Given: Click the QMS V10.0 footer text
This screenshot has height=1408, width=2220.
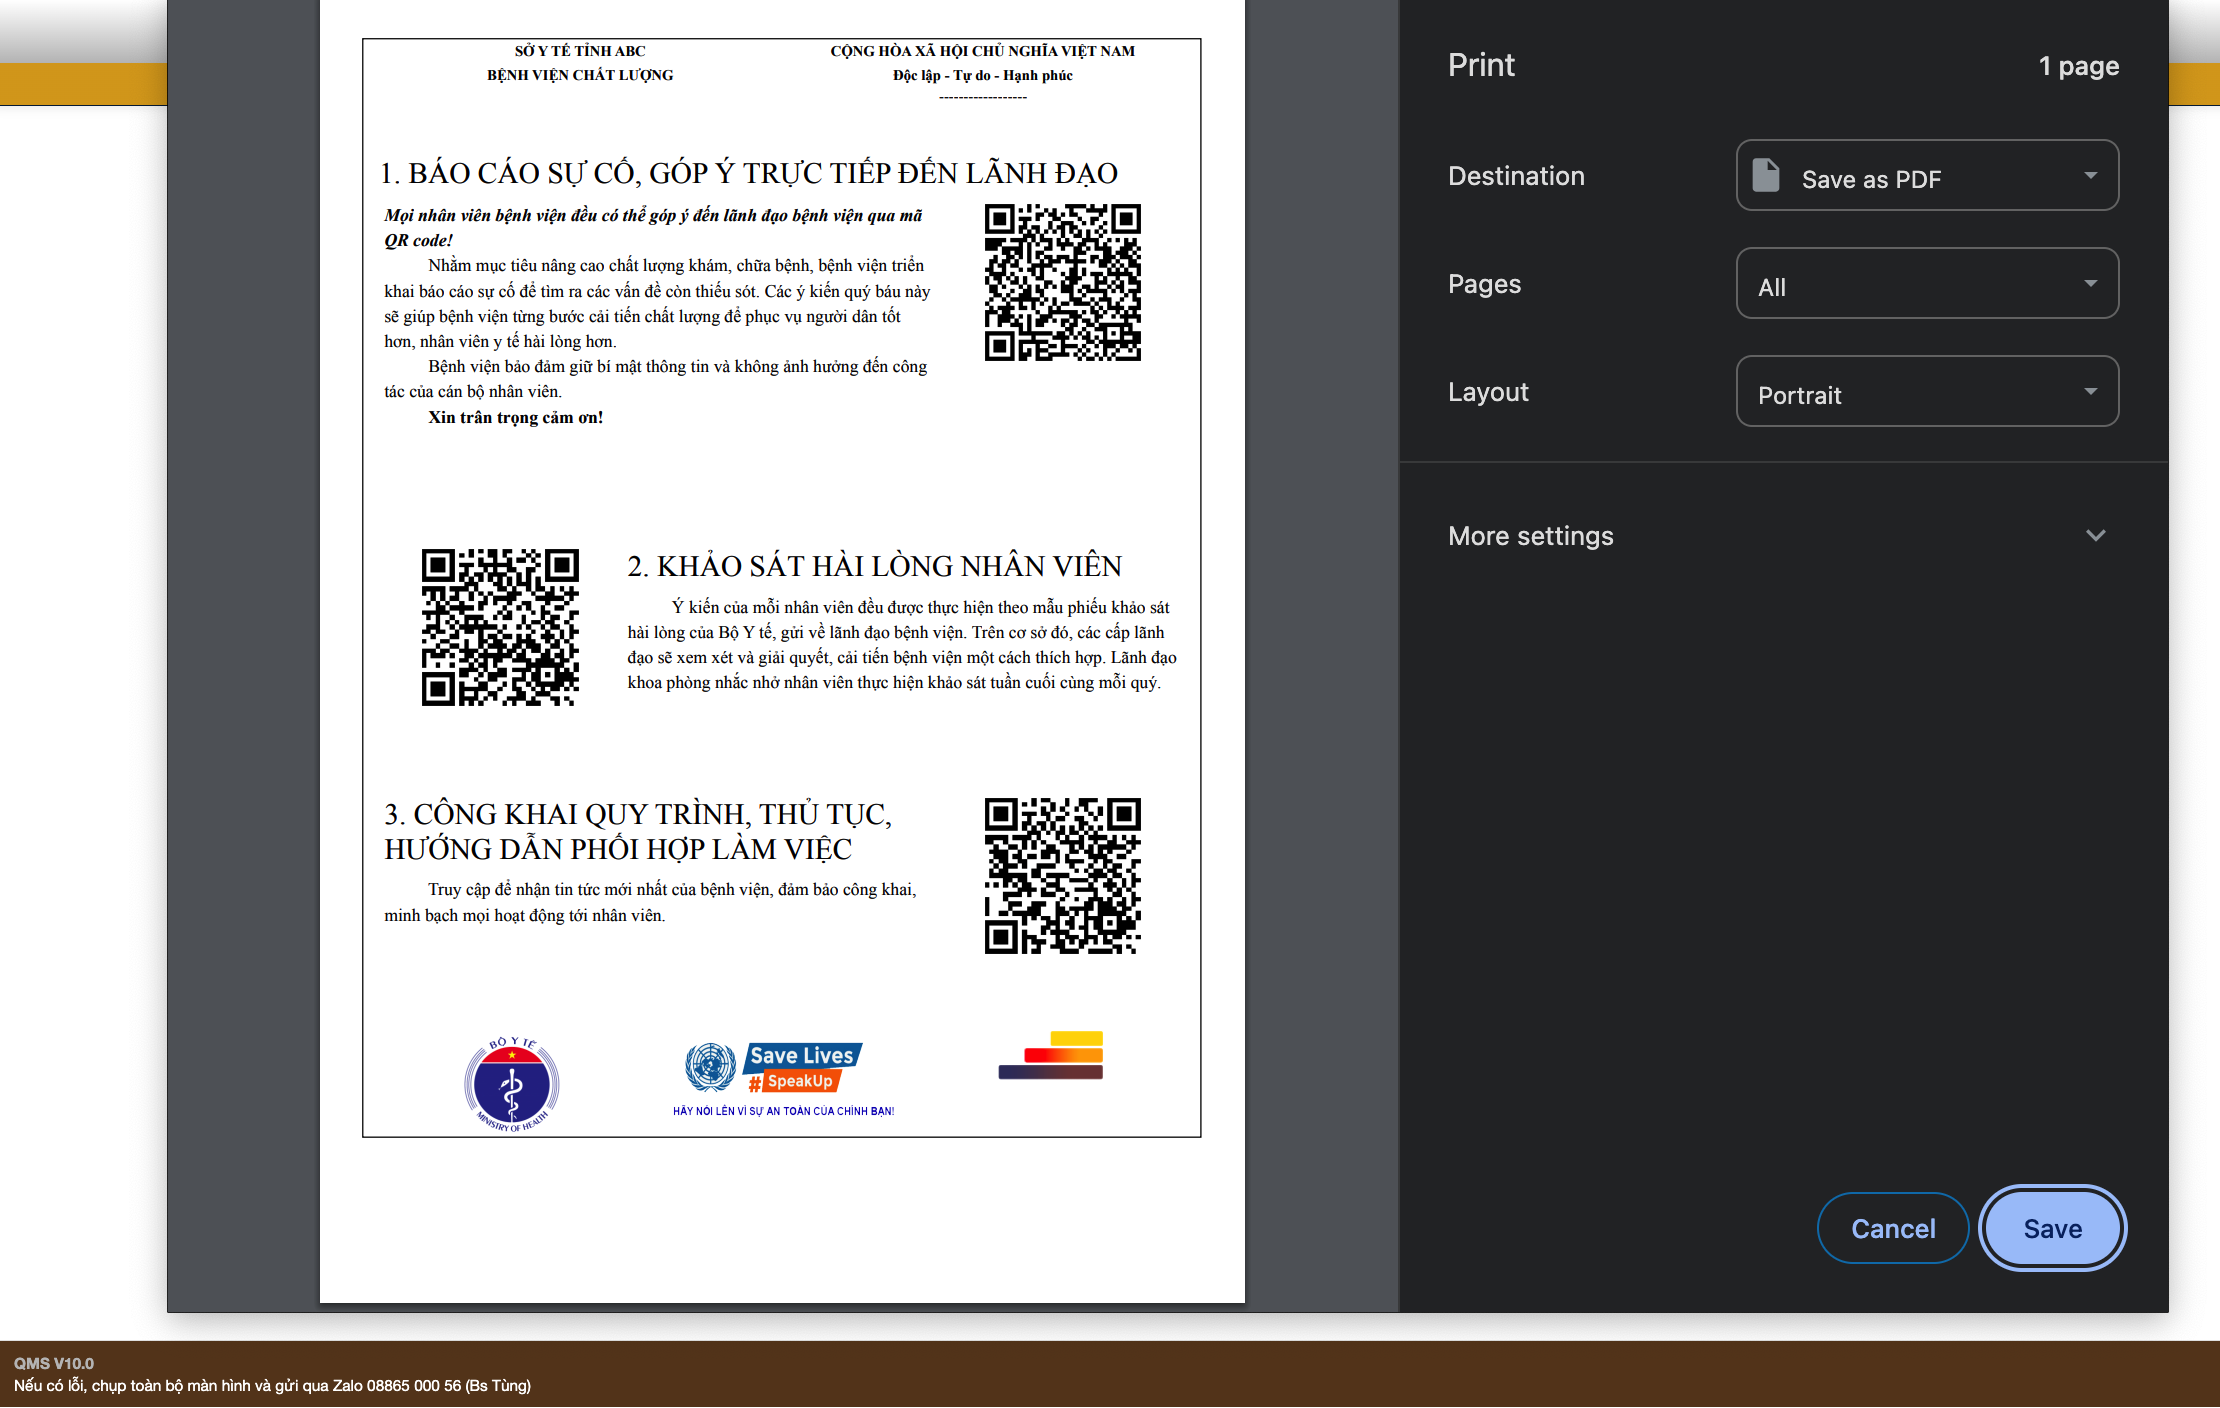Looking at the screenshot, I should click(54, 1363).
